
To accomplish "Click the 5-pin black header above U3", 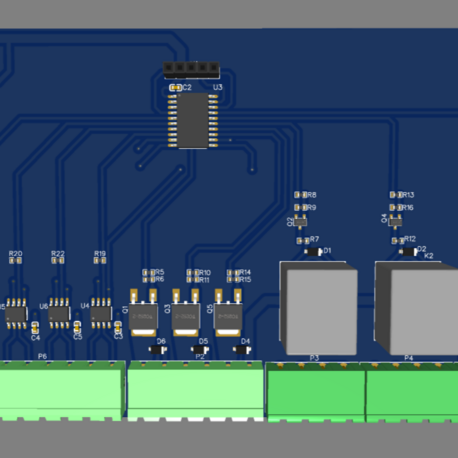I will (x=191, y=70).
